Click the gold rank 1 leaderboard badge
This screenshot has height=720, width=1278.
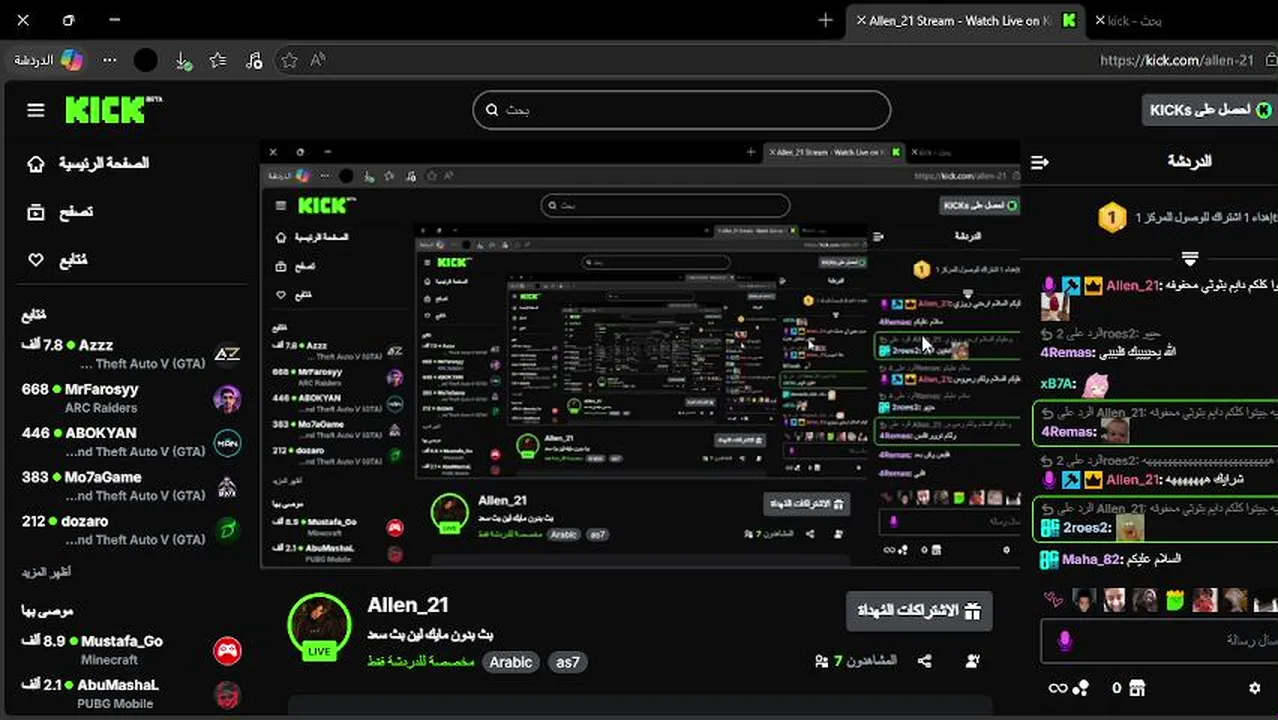click(x=1112, y=217)
